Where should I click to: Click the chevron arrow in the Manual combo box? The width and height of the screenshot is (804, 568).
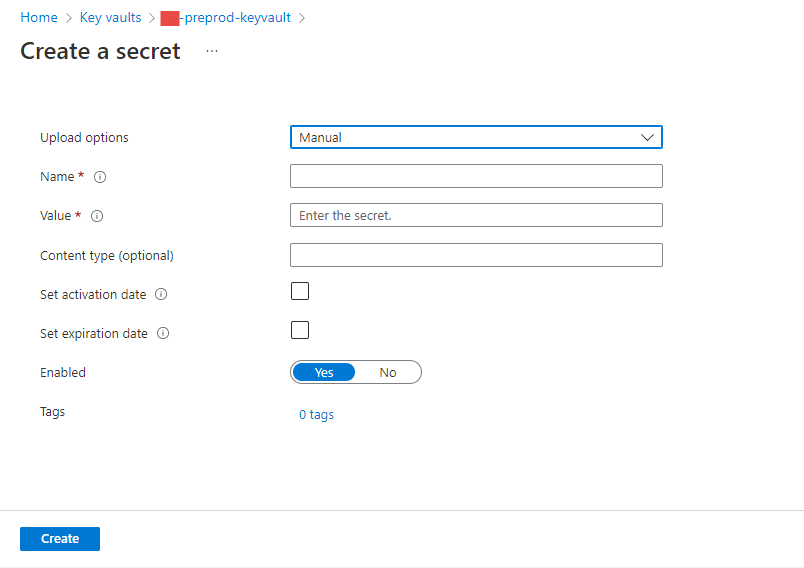pos(648,137)
